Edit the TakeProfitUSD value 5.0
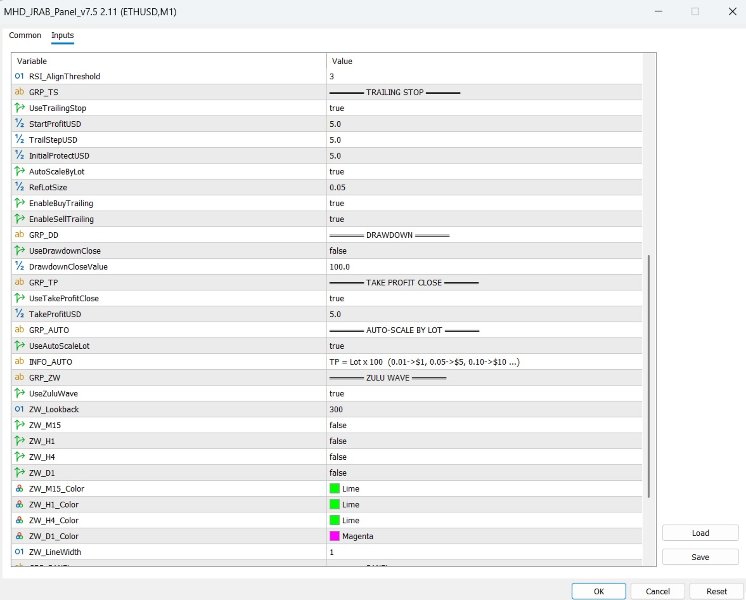Screen dimensions: 746x600 pos(484,314)
